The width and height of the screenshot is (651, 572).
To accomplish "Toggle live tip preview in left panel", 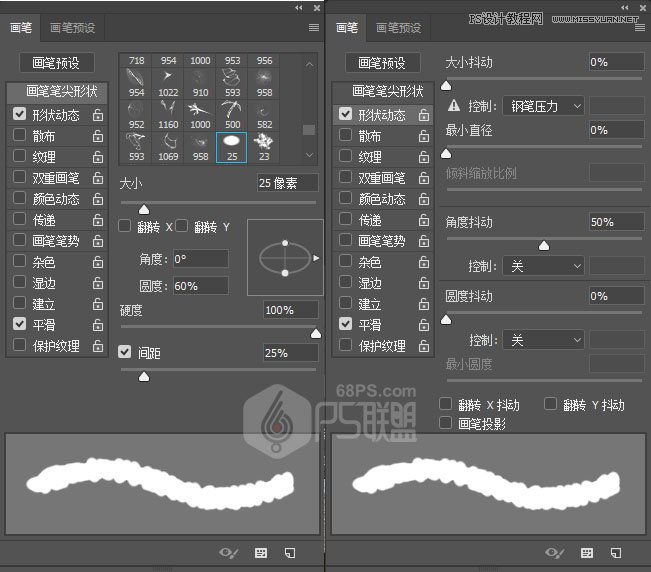I will tap(228, 552).
